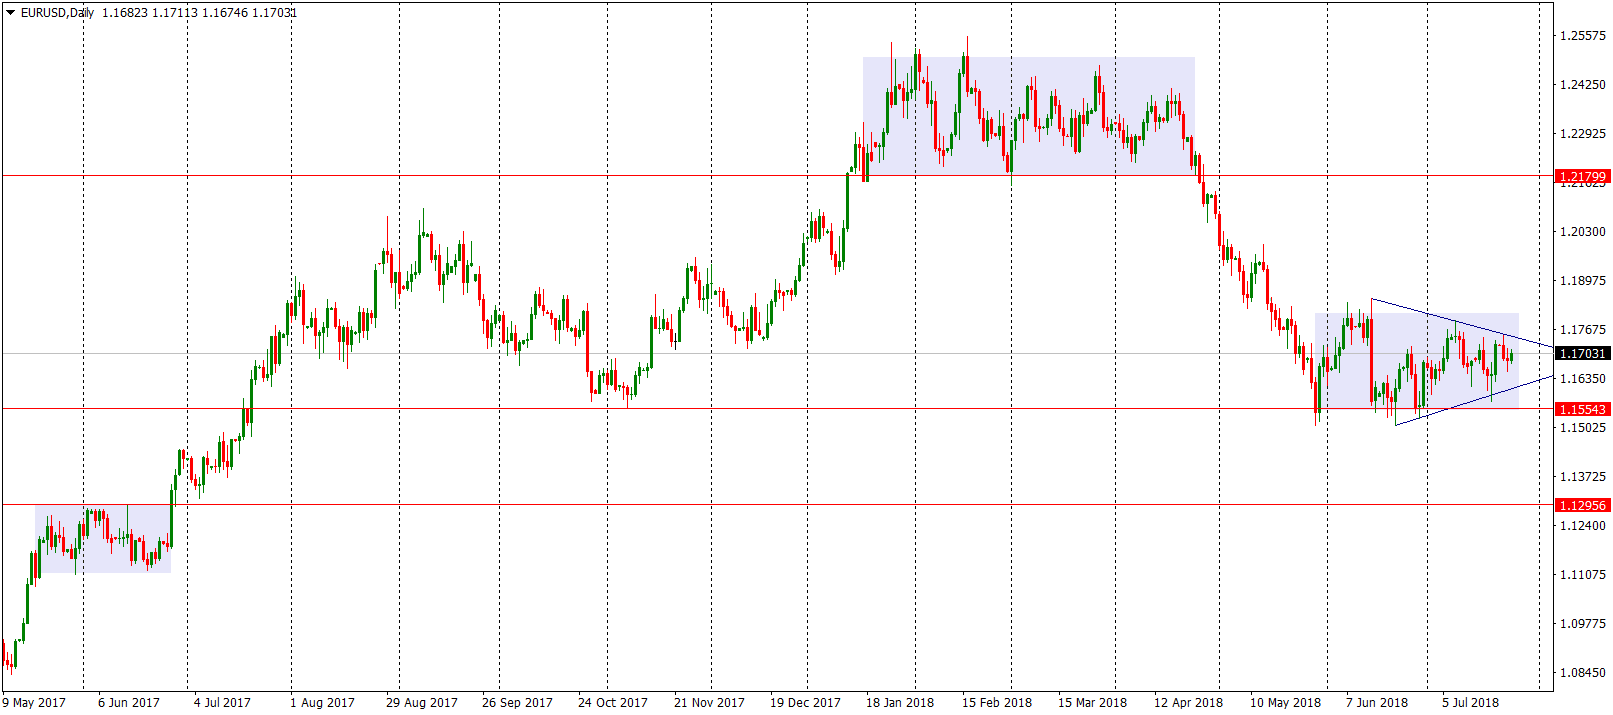Click the low price value 1.16746
Image resolution: width=1613 pixels, height=715 pixels.
coord(224,13)
